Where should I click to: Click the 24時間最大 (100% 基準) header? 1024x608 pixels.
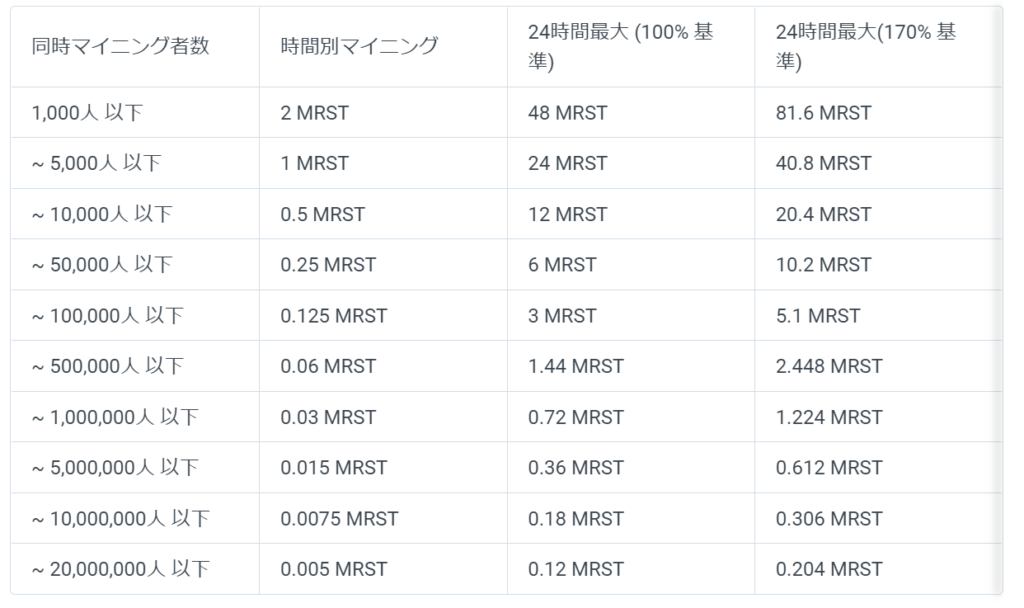620,46
